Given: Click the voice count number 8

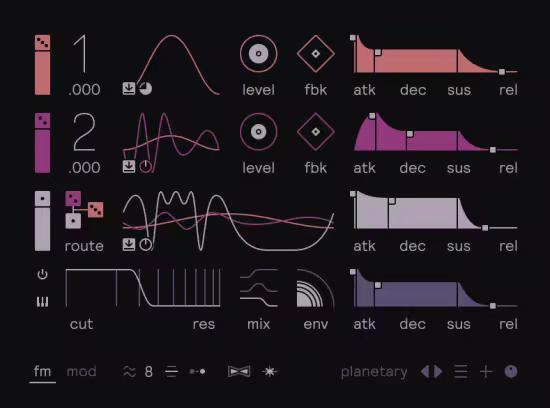Looking at the screenshot, I should pyautogui.click(x=149, y=372).
